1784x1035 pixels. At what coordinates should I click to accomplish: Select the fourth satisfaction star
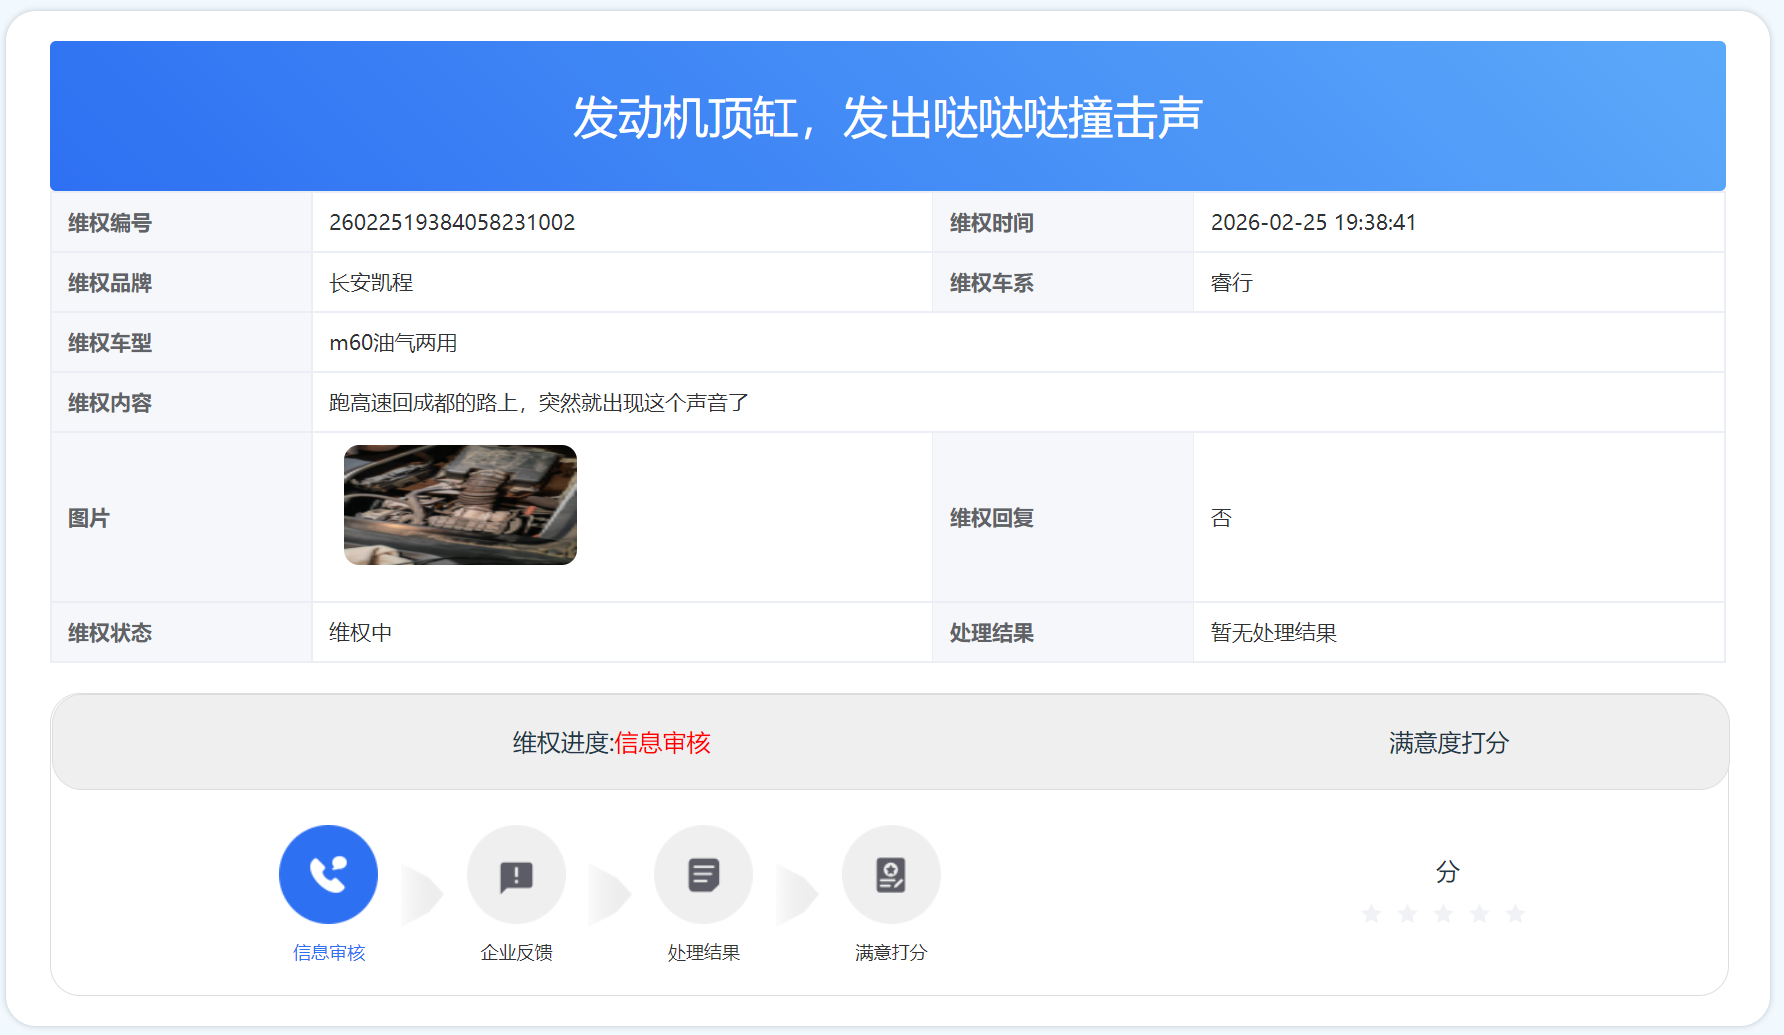pos(1479,914)
